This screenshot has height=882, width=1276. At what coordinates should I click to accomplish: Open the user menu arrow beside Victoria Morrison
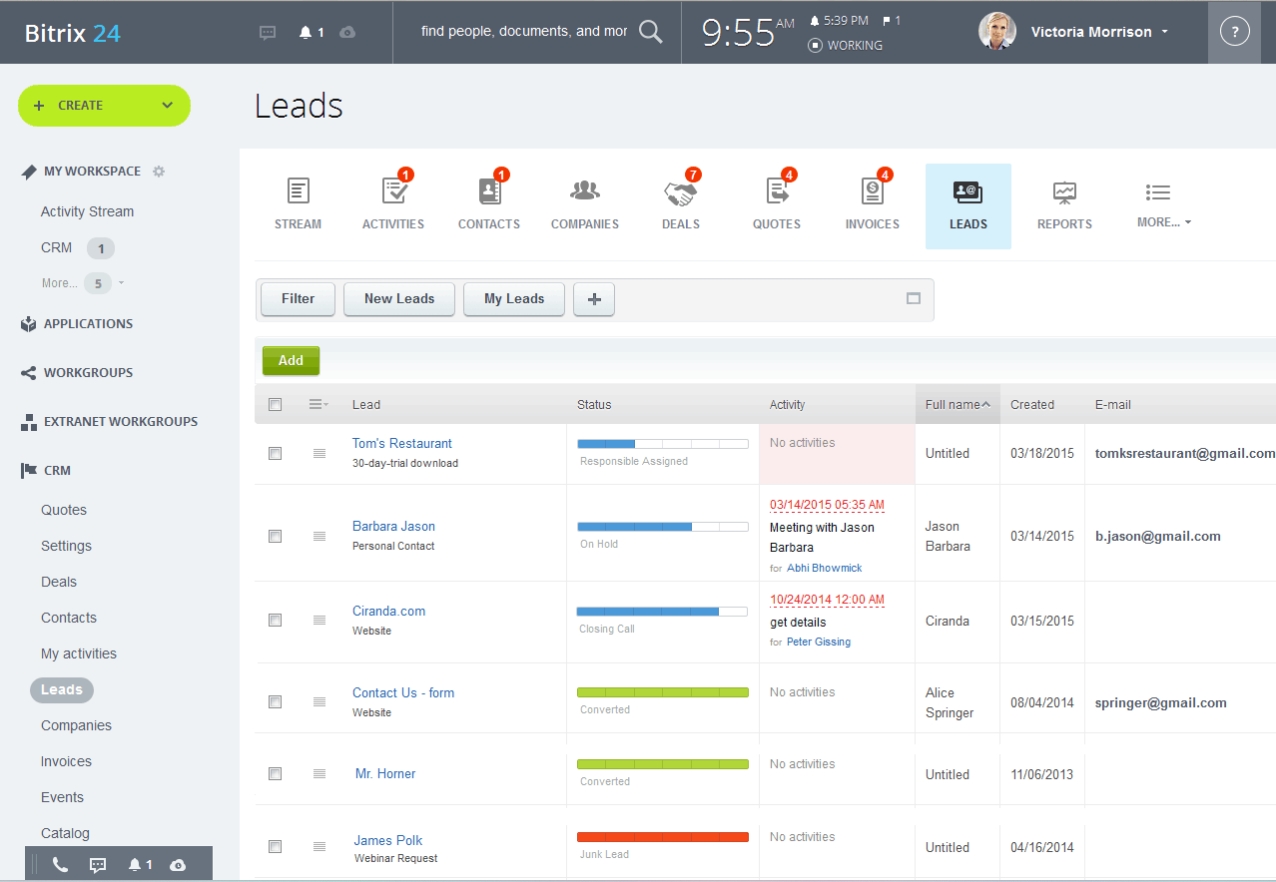tap(1165, 32)
